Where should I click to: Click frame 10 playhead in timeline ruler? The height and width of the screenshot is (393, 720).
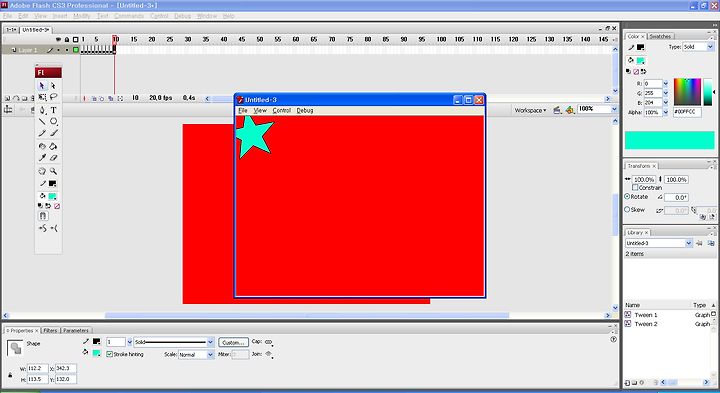point(115,39)
